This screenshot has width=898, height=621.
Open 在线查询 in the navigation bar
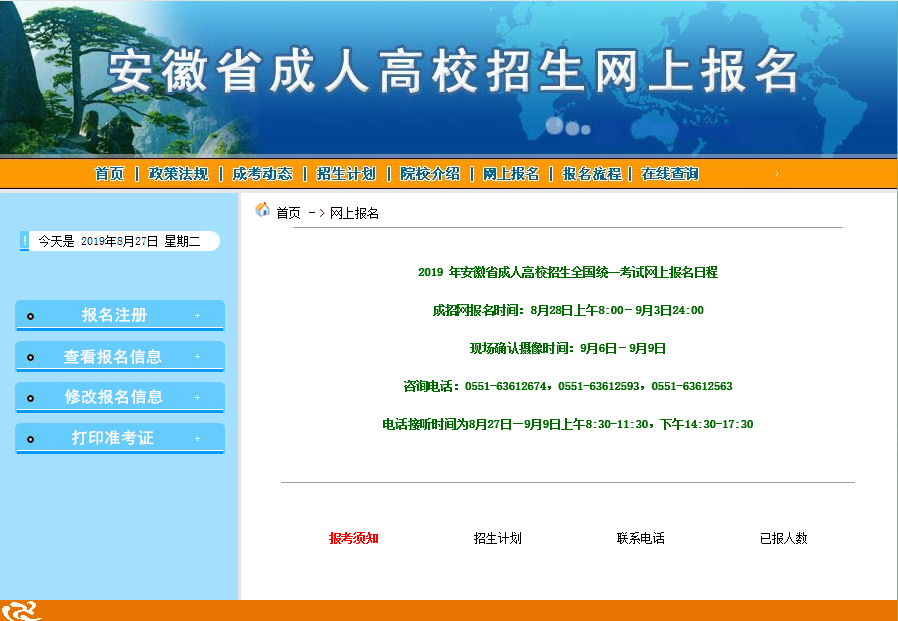click(x=670, y=174)
